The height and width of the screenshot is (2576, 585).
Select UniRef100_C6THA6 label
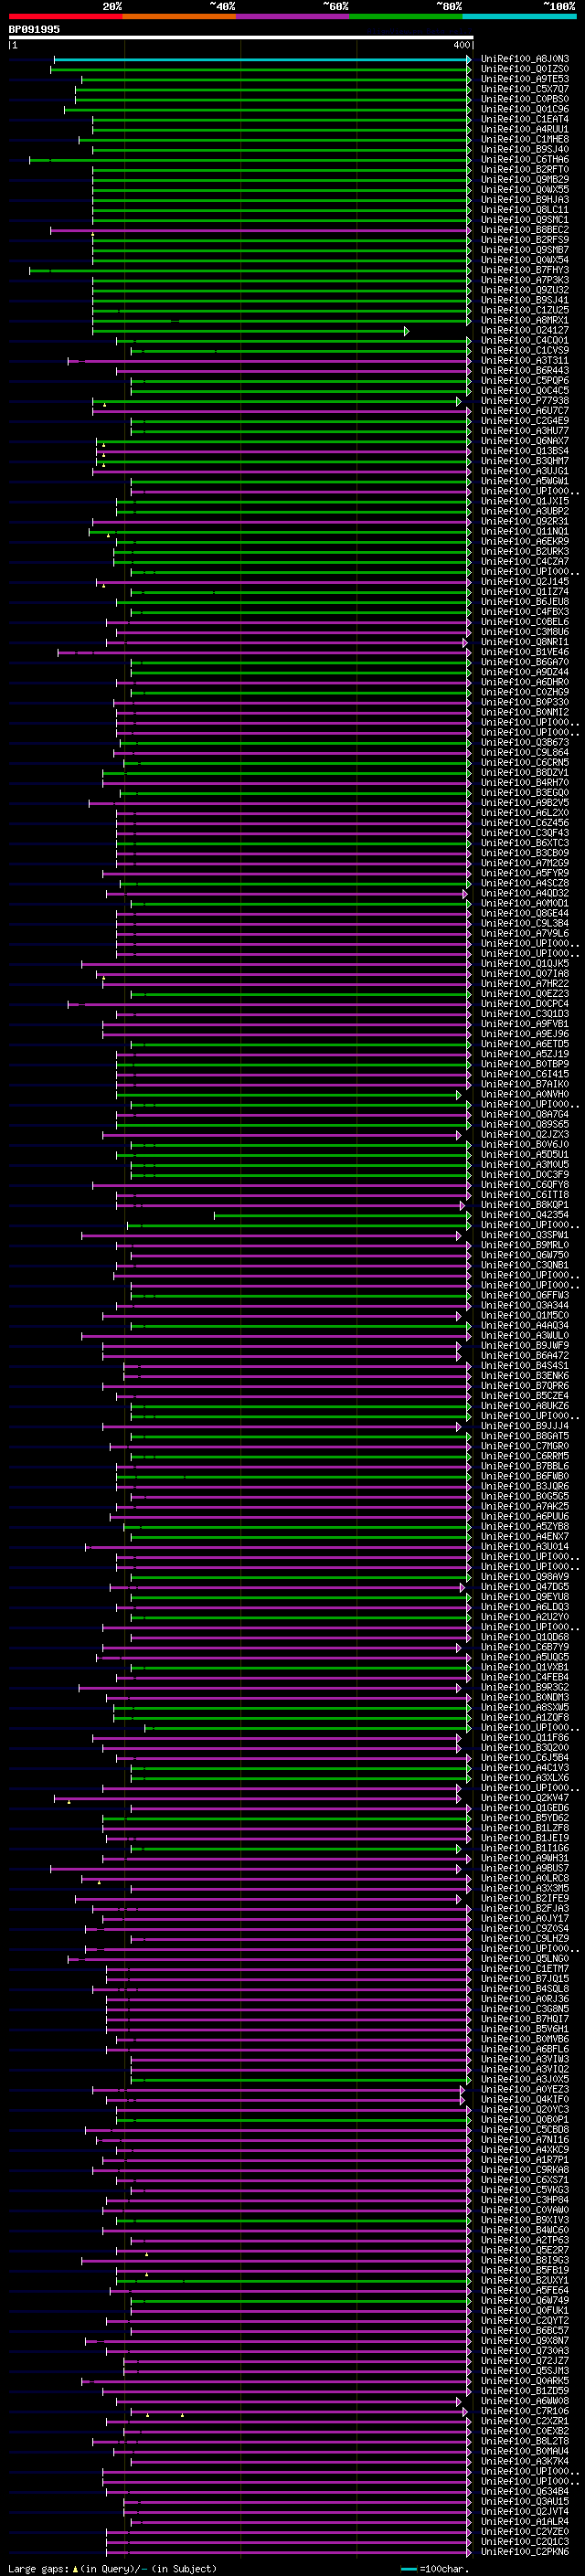(525, 160)
